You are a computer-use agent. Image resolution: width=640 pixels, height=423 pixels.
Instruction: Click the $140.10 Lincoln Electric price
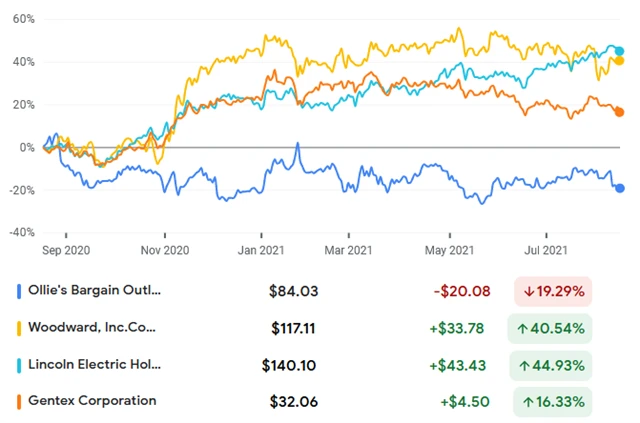tap(290, 365)
